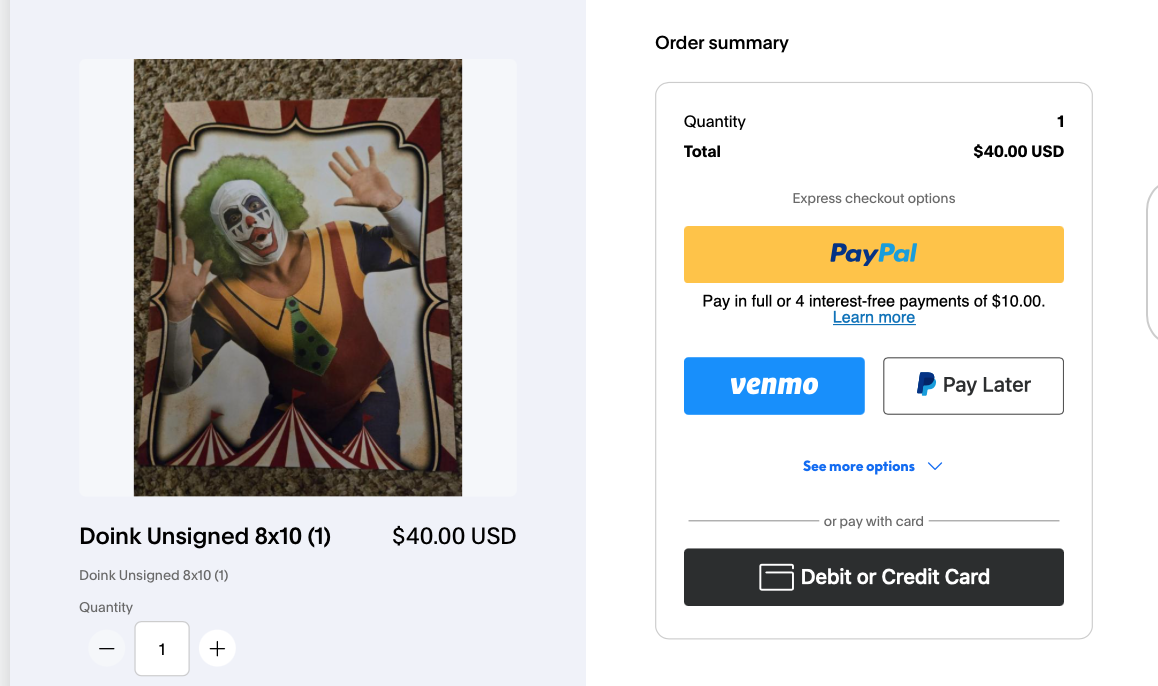Image resolution: width=1158 pixels, height=686 pixels.
Task: Click the chevron beside See more options
Action: coord(935,466)
